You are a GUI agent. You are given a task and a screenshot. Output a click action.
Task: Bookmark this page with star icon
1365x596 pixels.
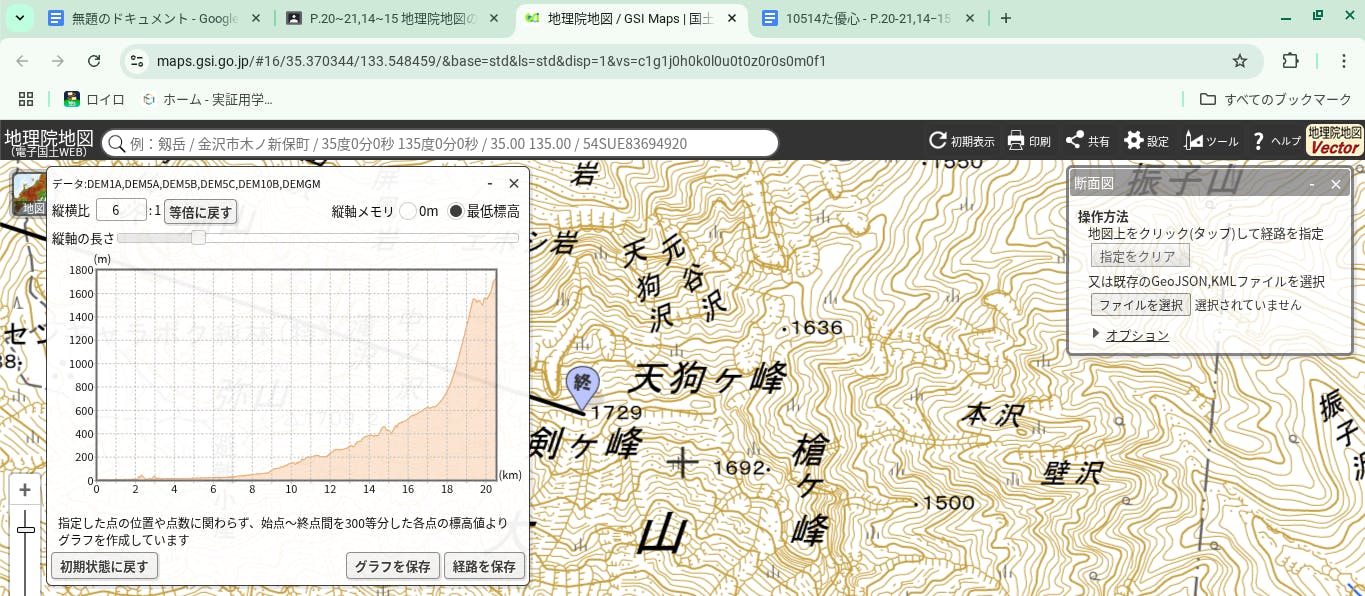pyautogui.click(x=1240, y=61)
